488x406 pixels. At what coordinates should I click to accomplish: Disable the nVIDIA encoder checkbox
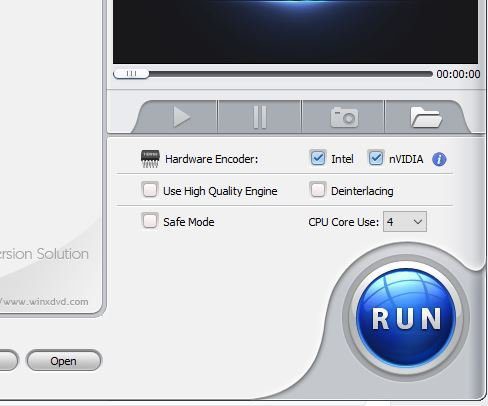pos(375,158)
